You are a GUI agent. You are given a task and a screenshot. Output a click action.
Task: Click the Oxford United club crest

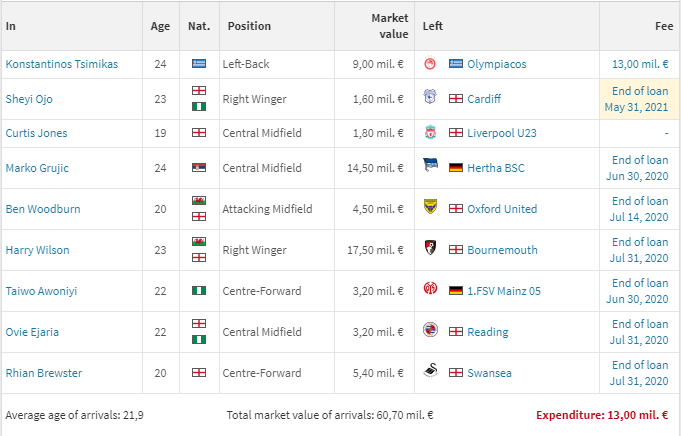coord(430,209)
